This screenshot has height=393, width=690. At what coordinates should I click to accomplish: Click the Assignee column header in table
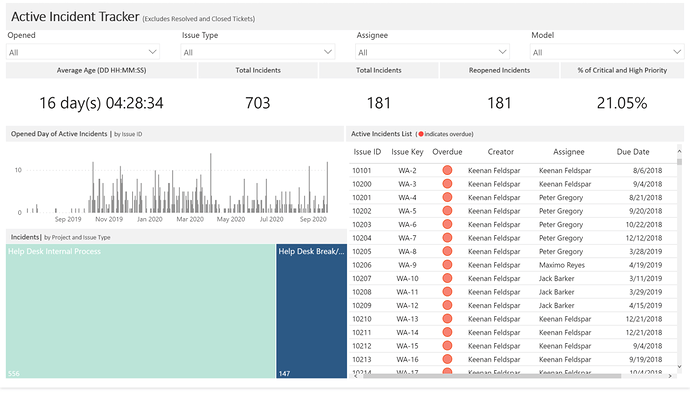click(x=569, y=152)
